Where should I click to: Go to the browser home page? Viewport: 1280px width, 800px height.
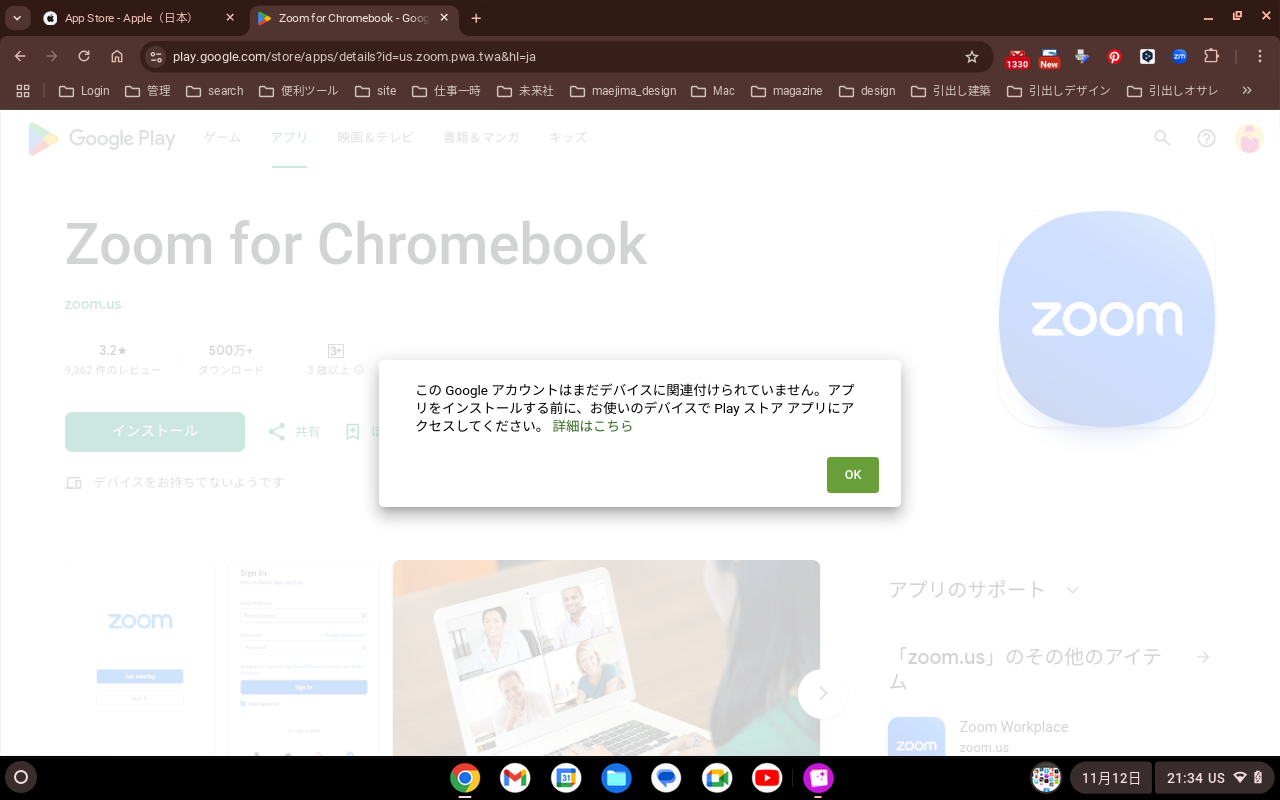pyautogui.click(x=117, y=57)
